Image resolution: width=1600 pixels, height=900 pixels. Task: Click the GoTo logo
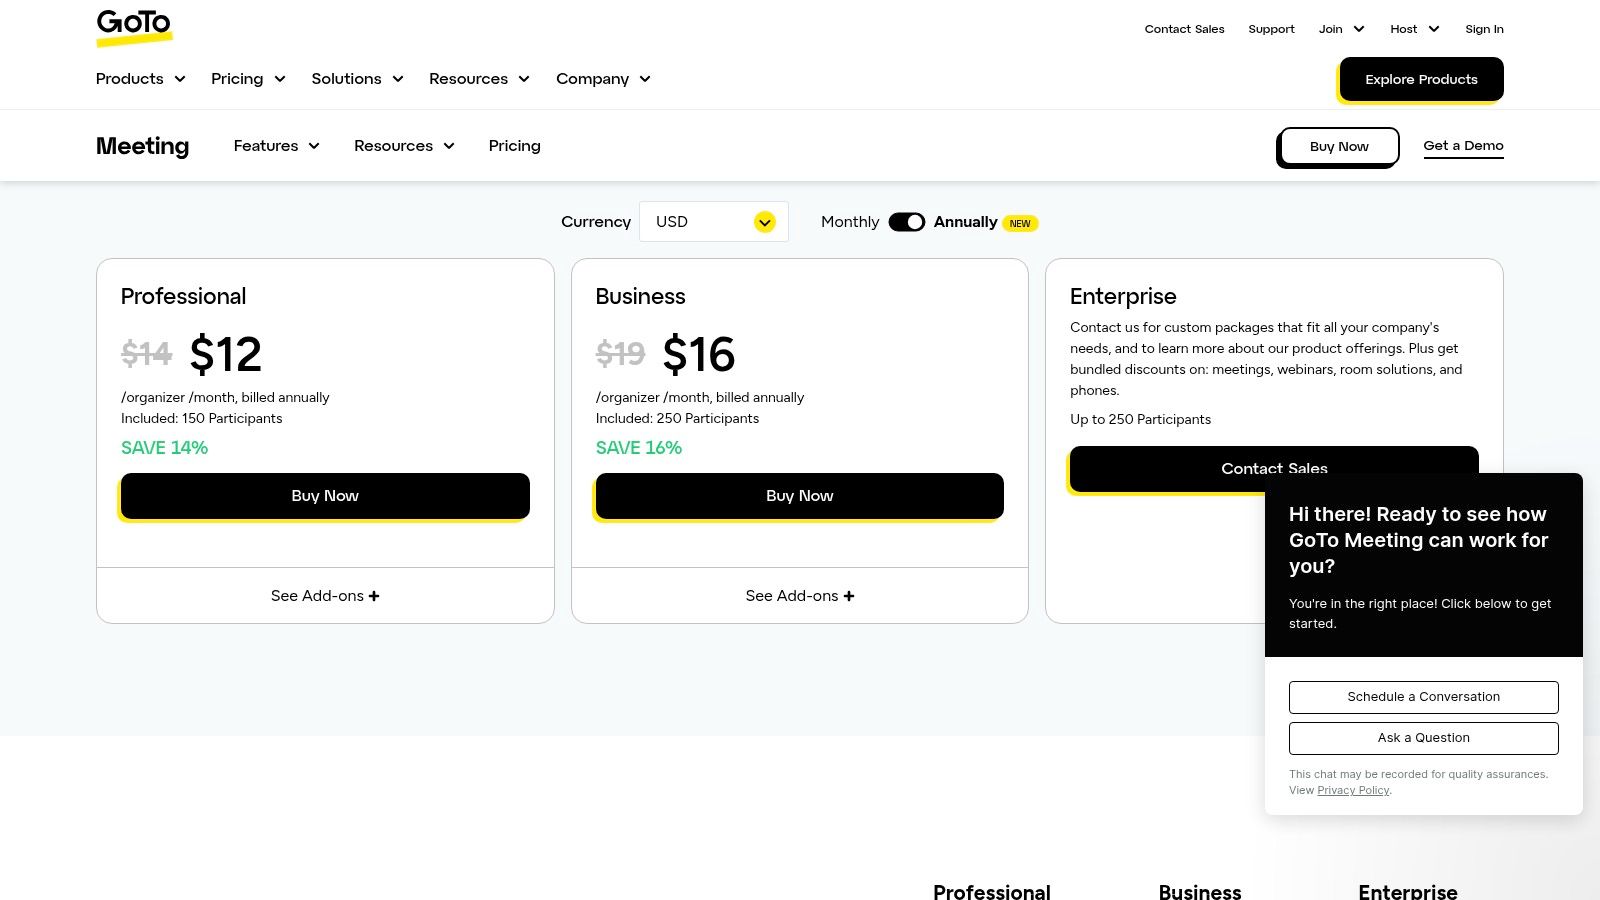pyautogui.click(x=134, y=27)
